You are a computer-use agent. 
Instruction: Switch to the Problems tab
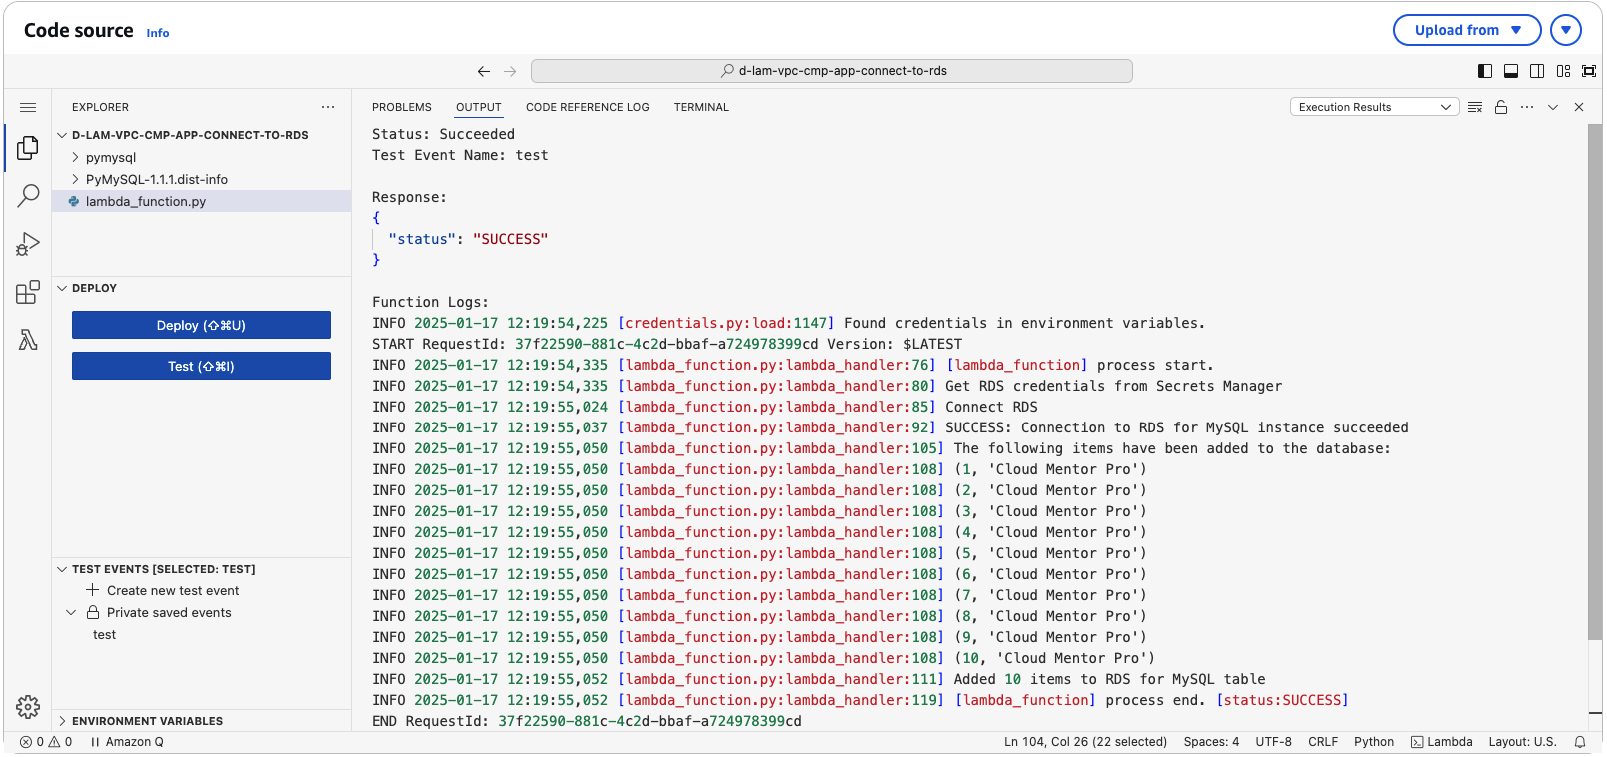(401, 107)
